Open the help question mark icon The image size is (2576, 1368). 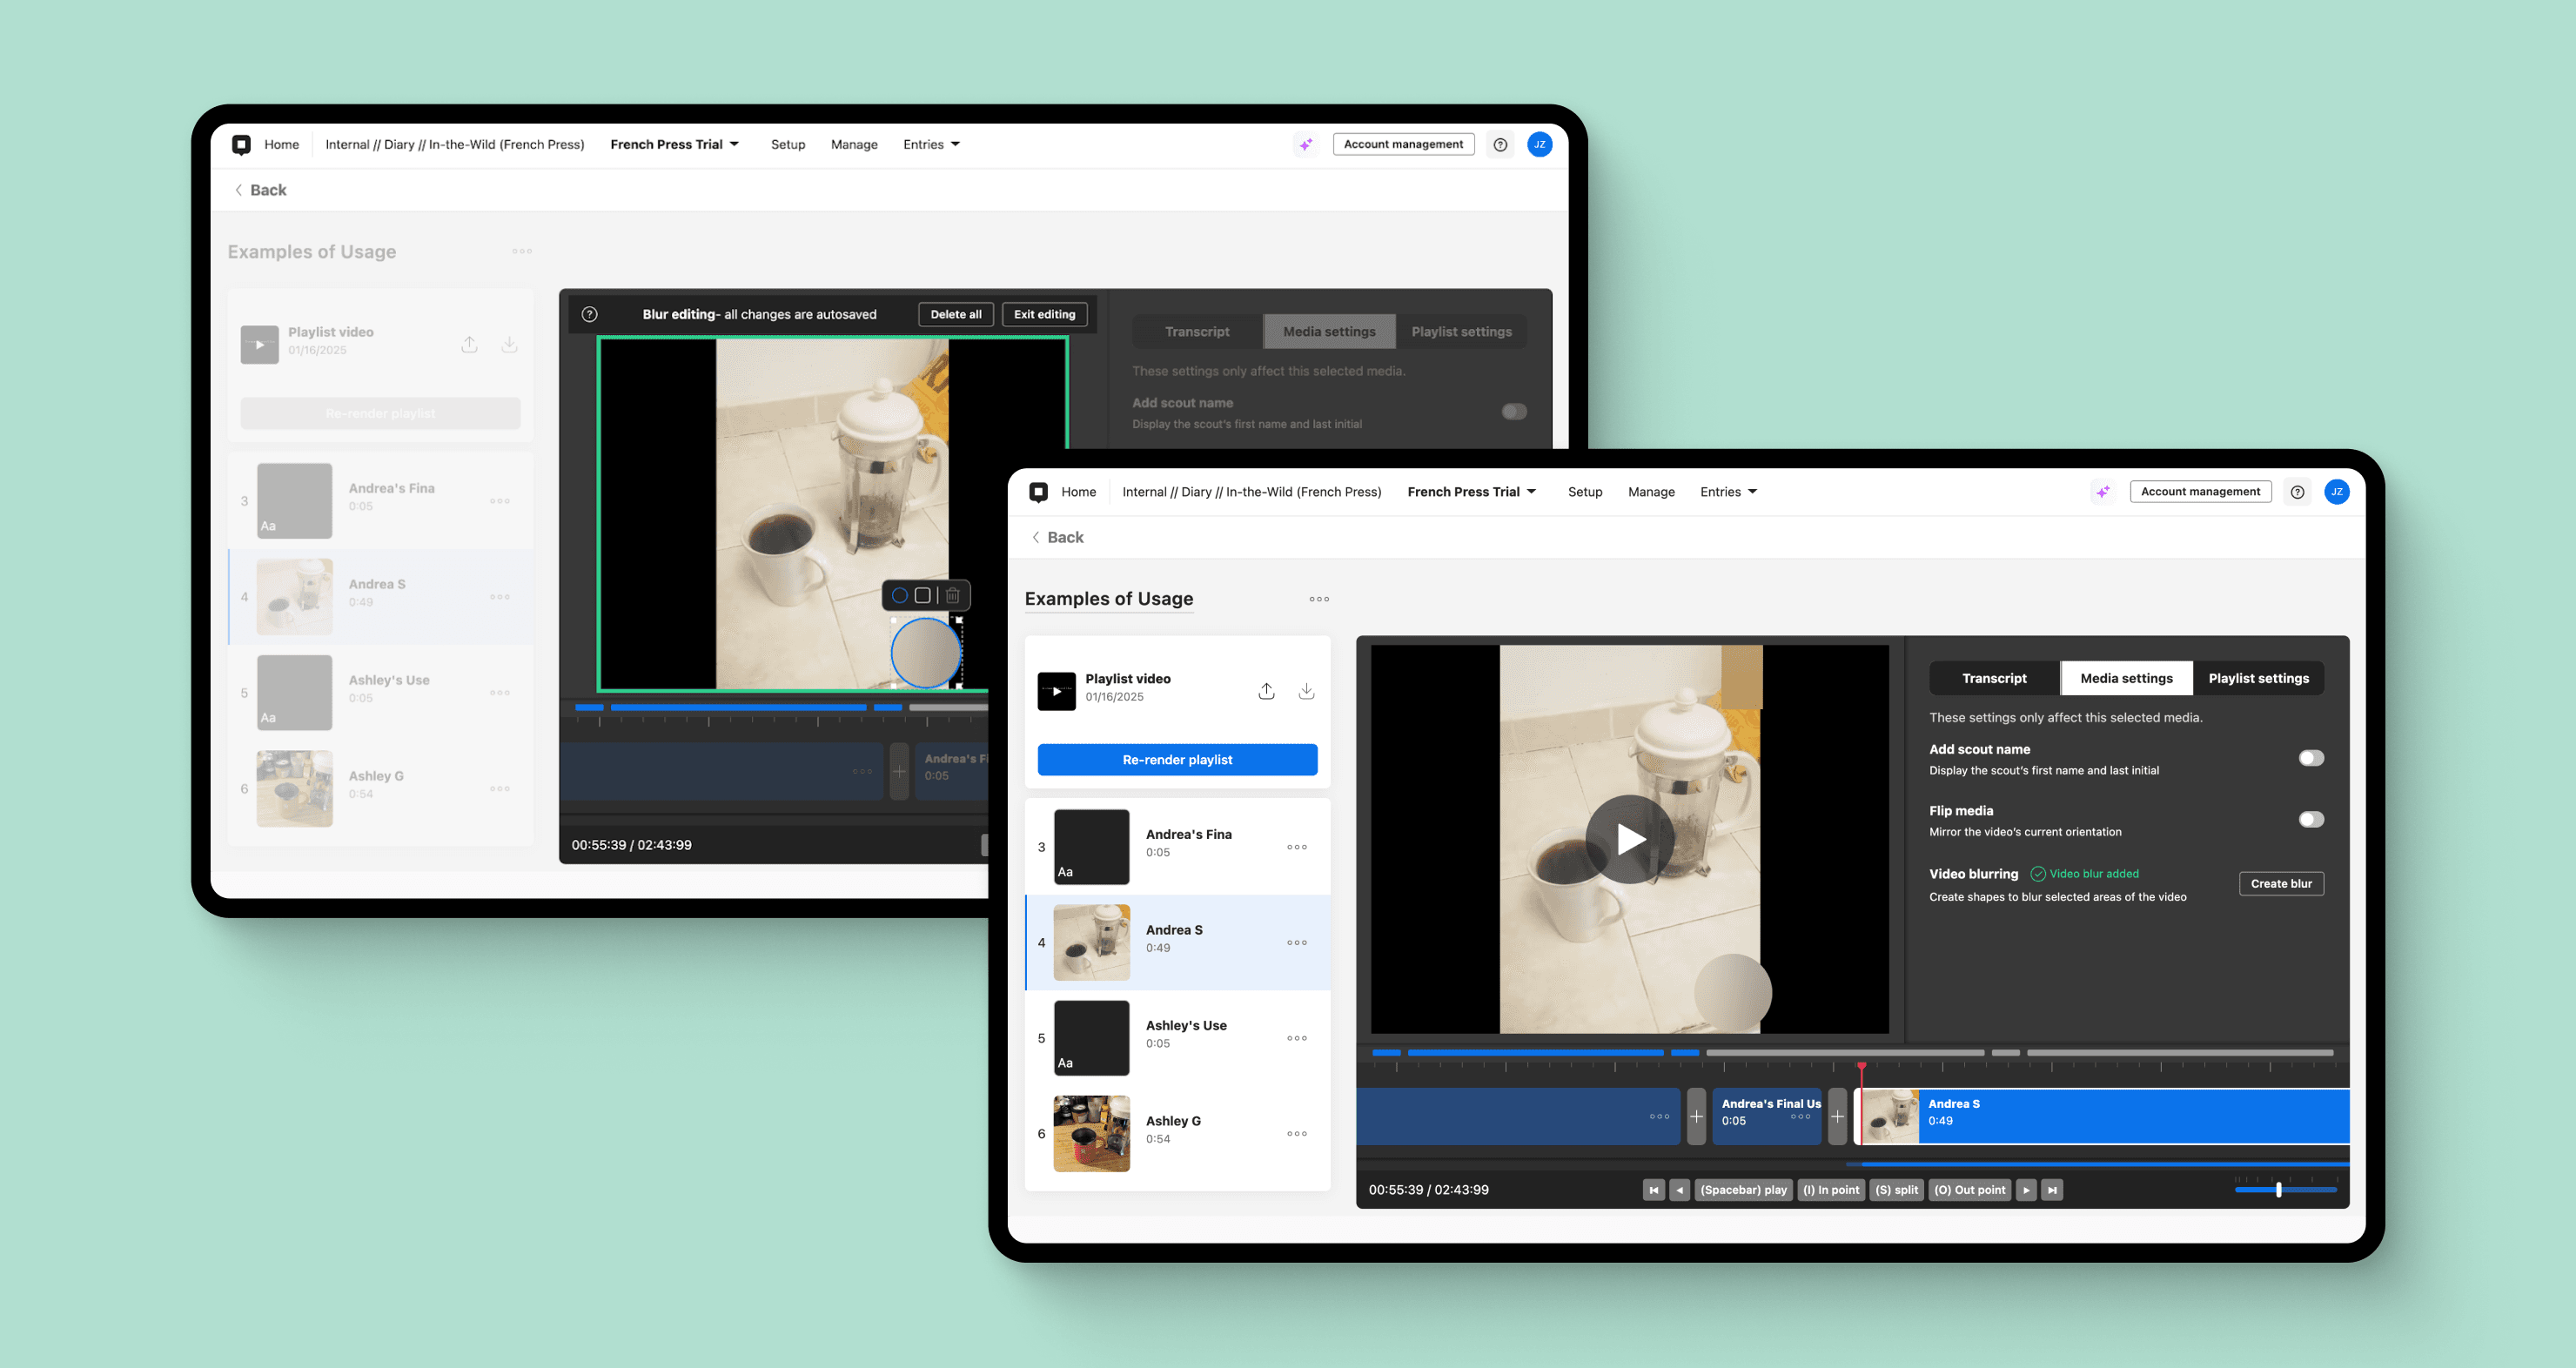[2297, 492]
